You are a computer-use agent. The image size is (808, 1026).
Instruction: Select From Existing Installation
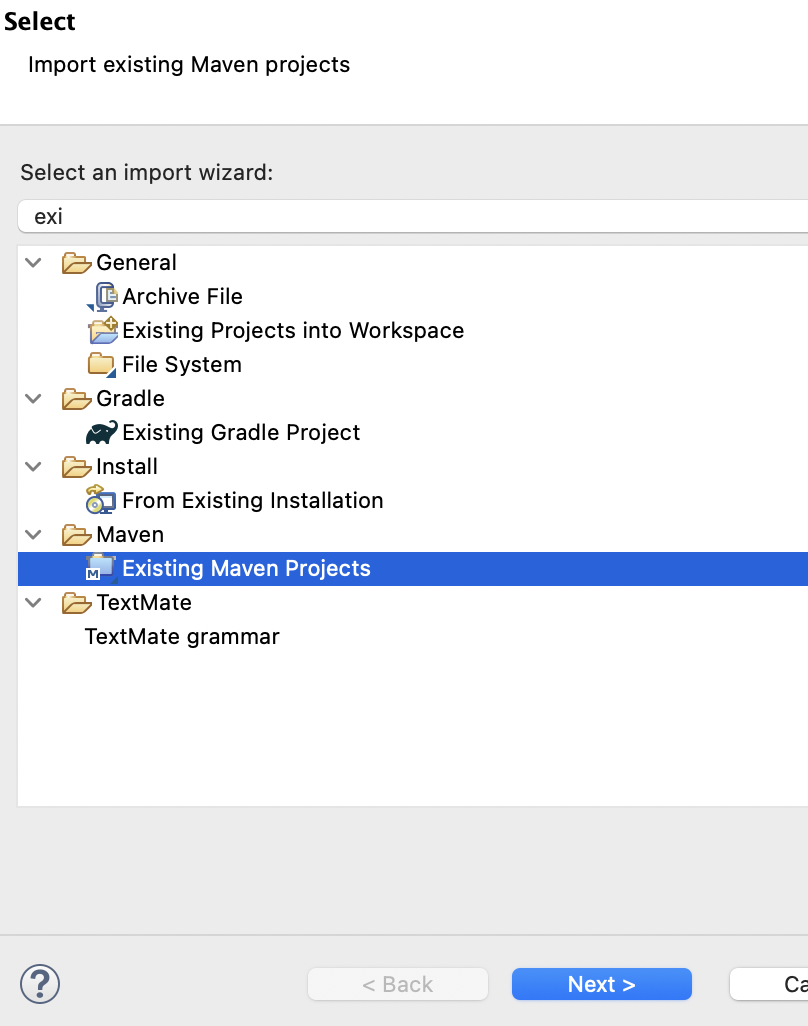pyautogui.click(x=253, y=501)
